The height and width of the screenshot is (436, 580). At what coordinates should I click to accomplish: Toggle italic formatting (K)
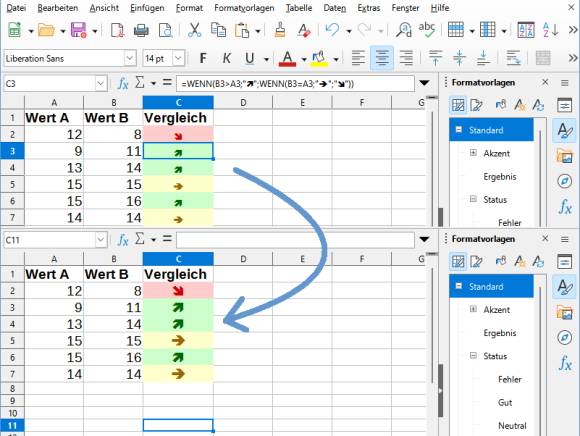pyautogui.click(x=226, y=58)
